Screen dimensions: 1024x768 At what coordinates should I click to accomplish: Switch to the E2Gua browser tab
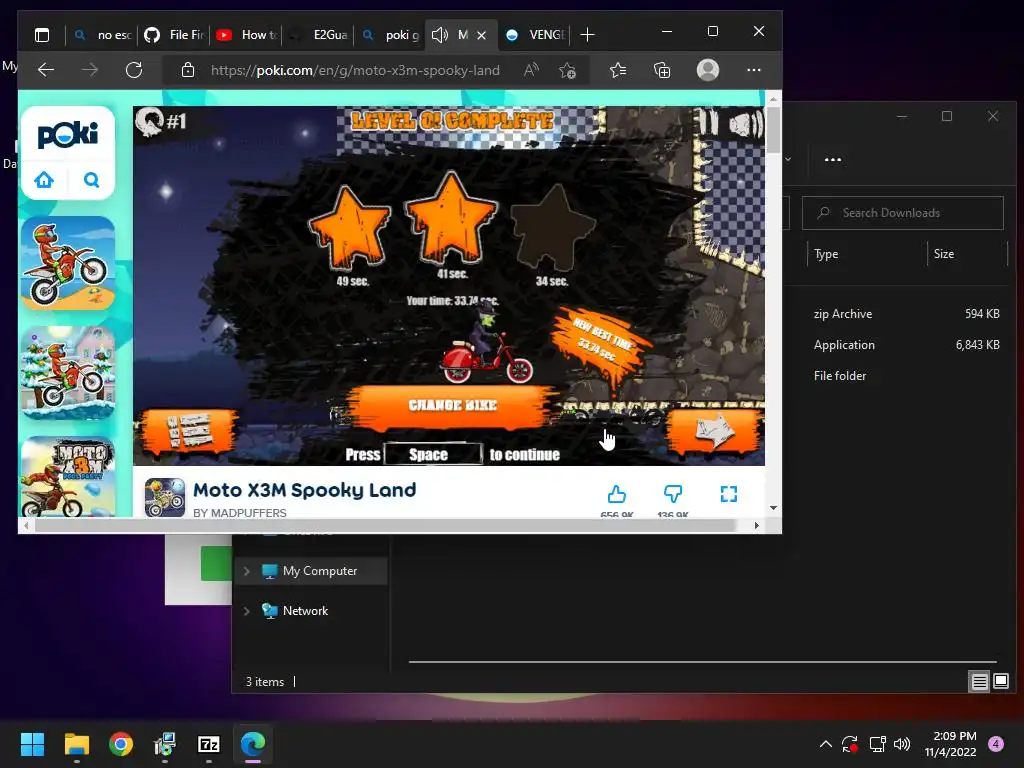[317, 35]
